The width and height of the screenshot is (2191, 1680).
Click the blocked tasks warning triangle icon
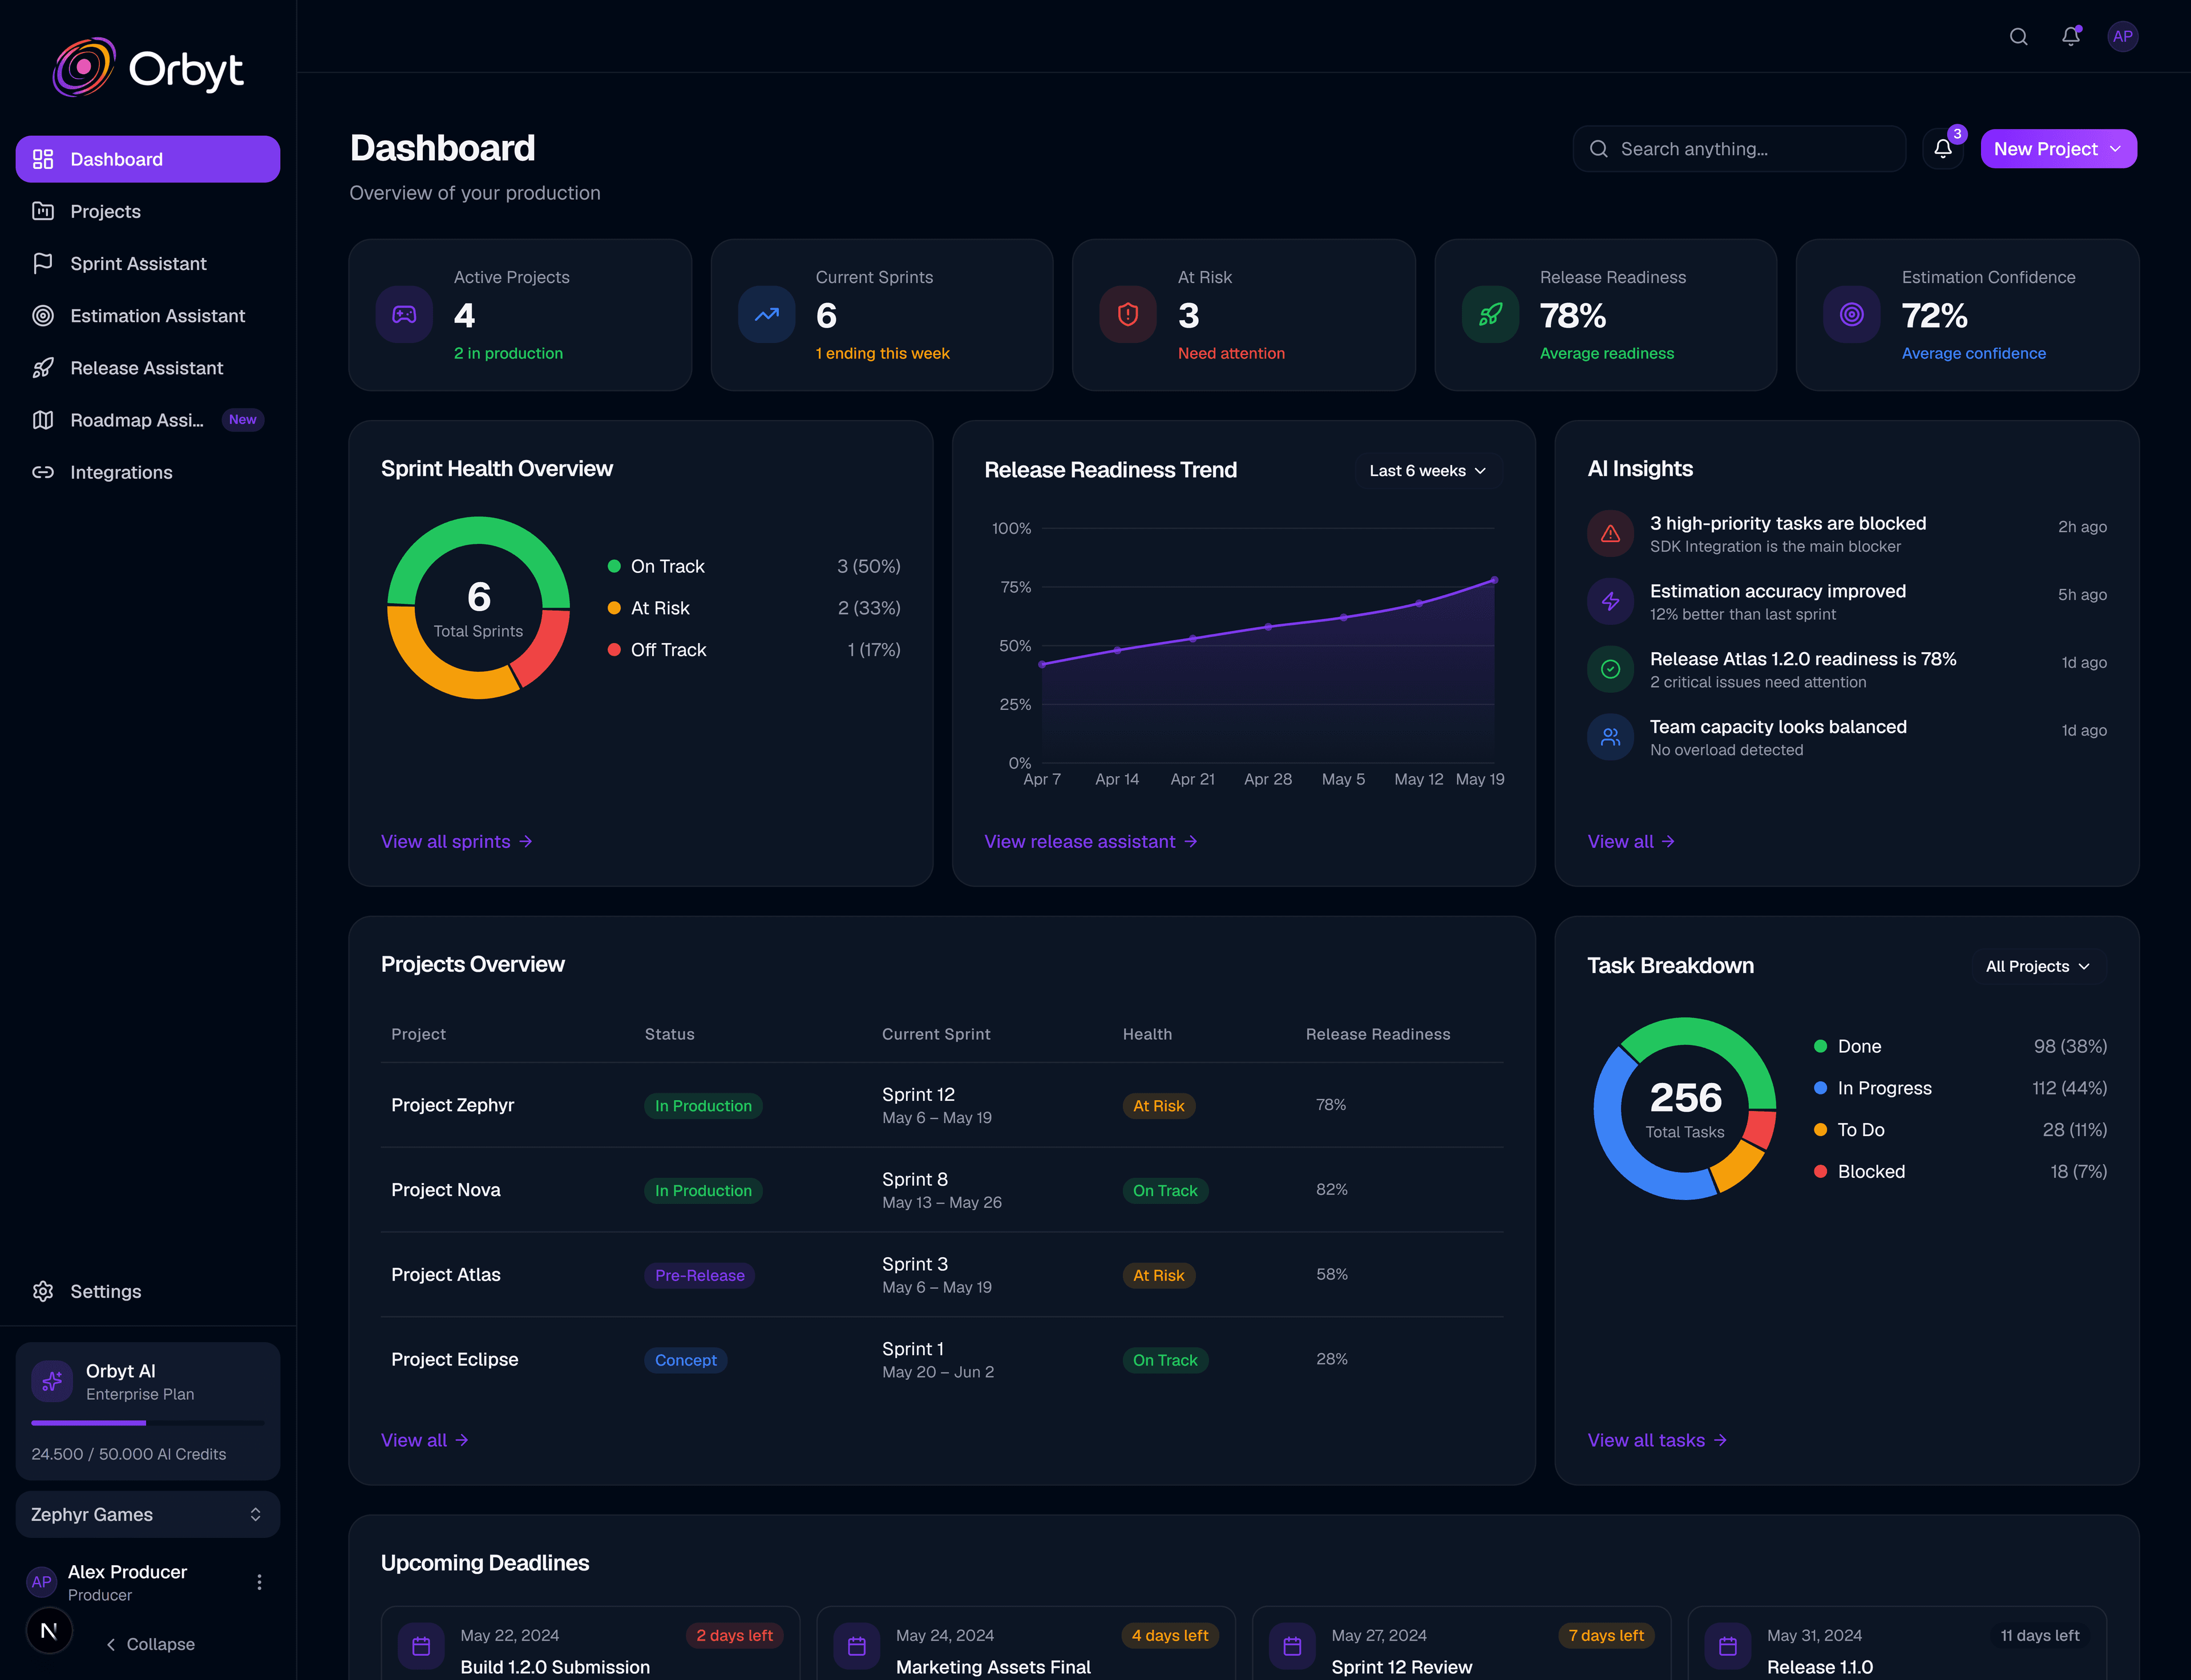pos(1611,534)
